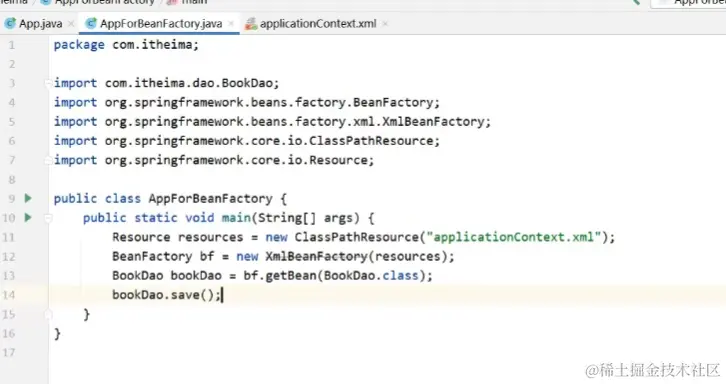
Task: Click the 'main' method name on line 10
Action: pos(236,218)
